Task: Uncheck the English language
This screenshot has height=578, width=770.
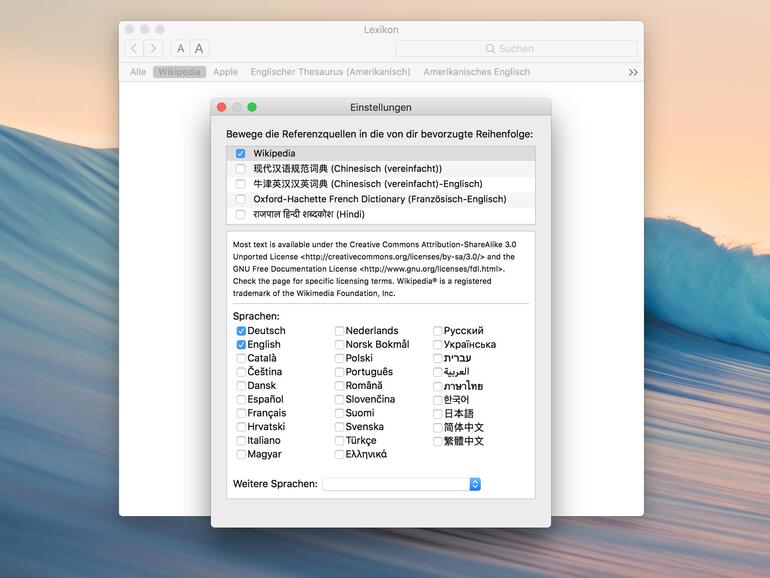Action: click(241, 345)
